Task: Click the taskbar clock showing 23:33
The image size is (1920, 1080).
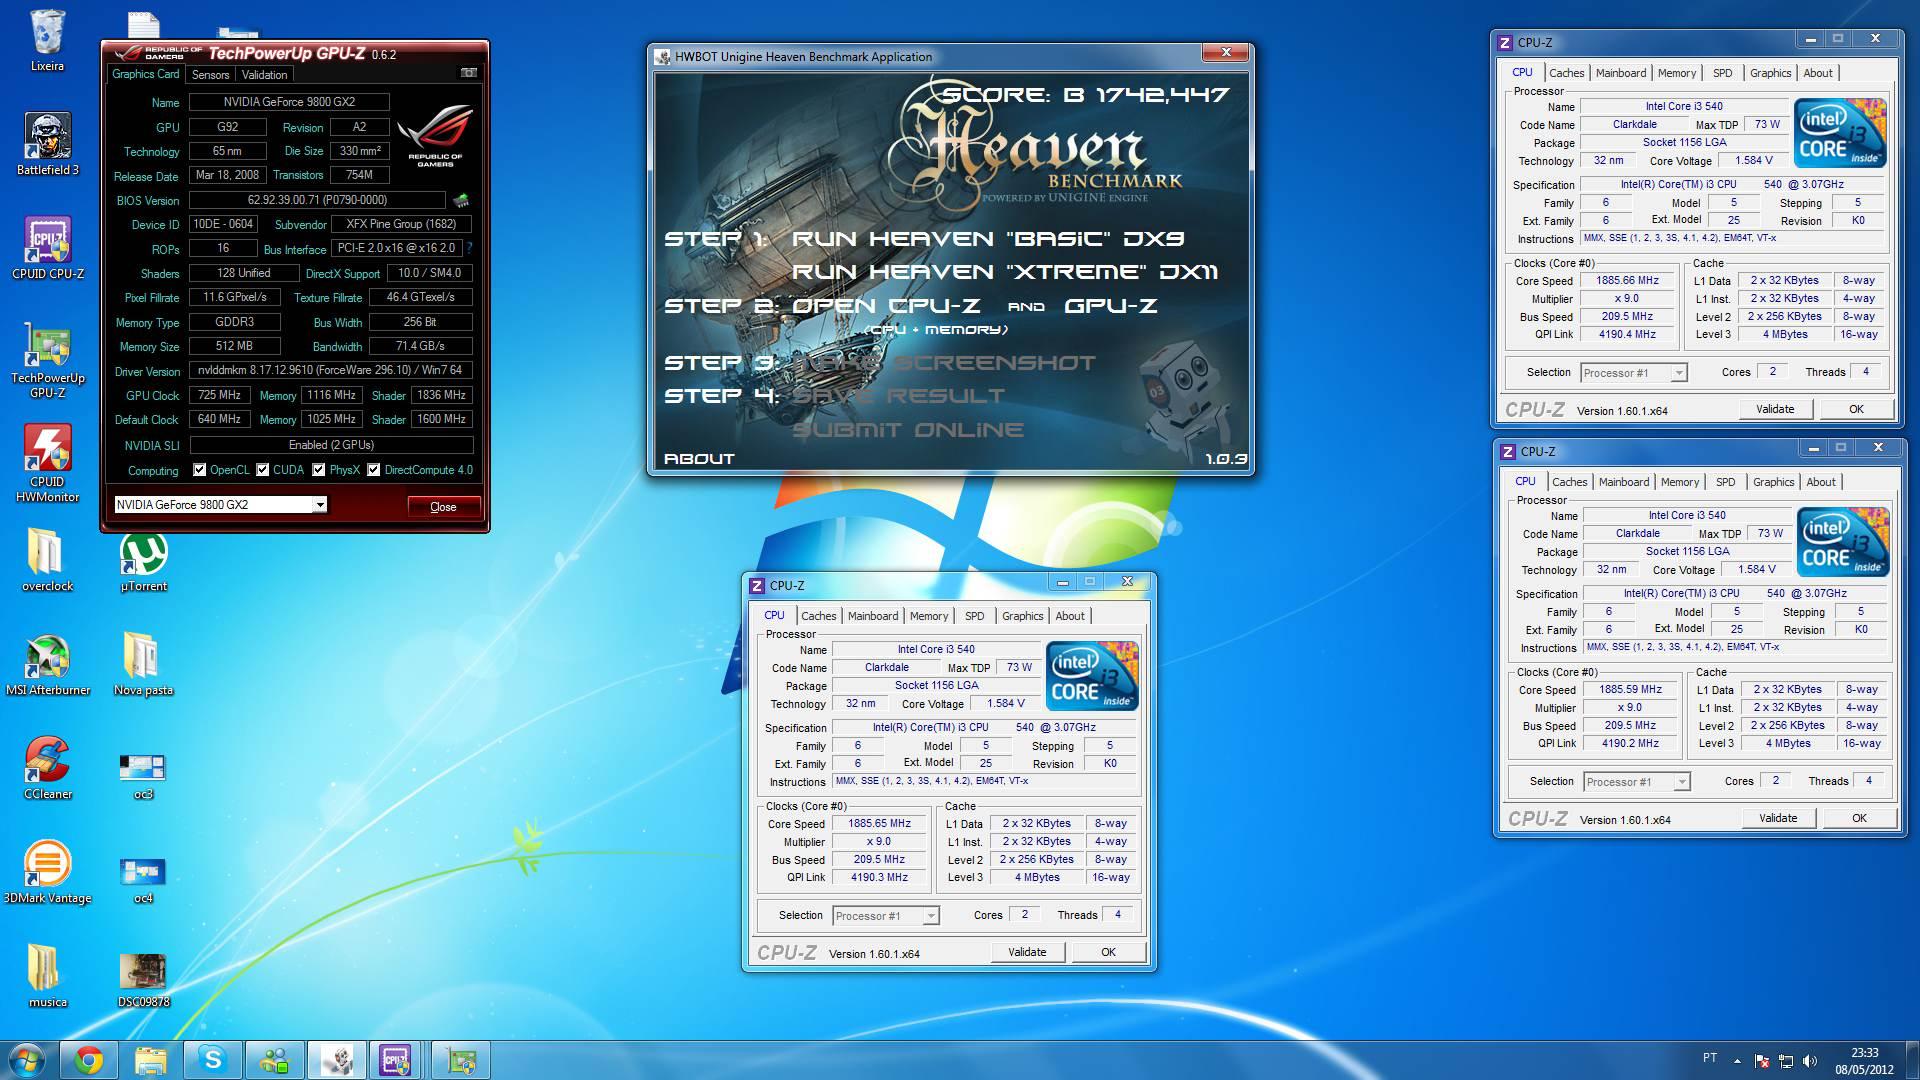Action: [x=1864, y=1060]
